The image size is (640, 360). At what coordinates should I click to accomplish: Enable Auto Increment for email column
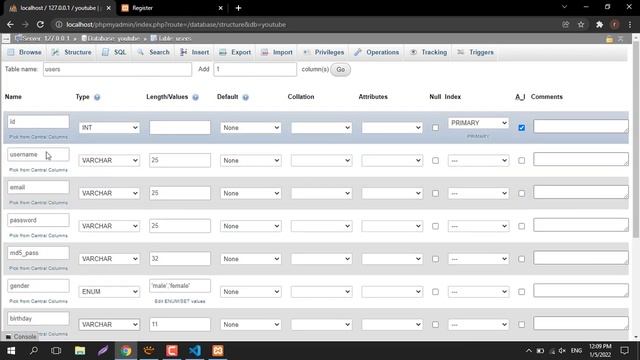pos(522,193)
